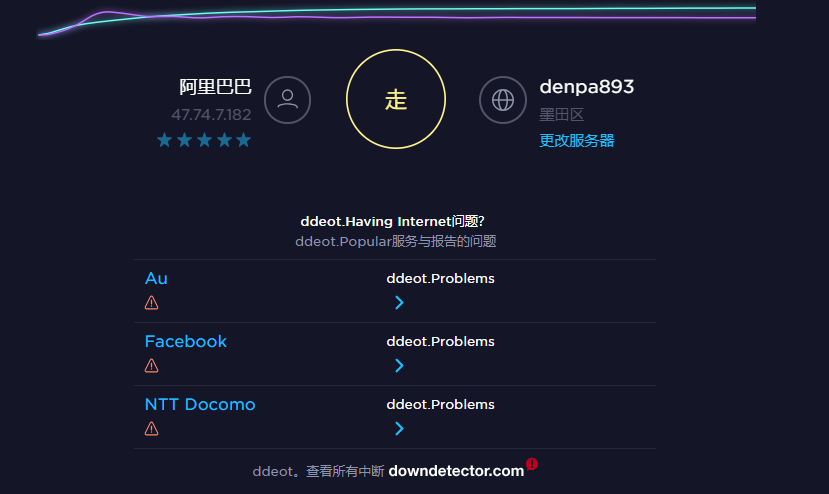Screen dimensions: 829x494
Task: Click the ddeot.Having Internet问题? heading
Action: coord(392,221)
